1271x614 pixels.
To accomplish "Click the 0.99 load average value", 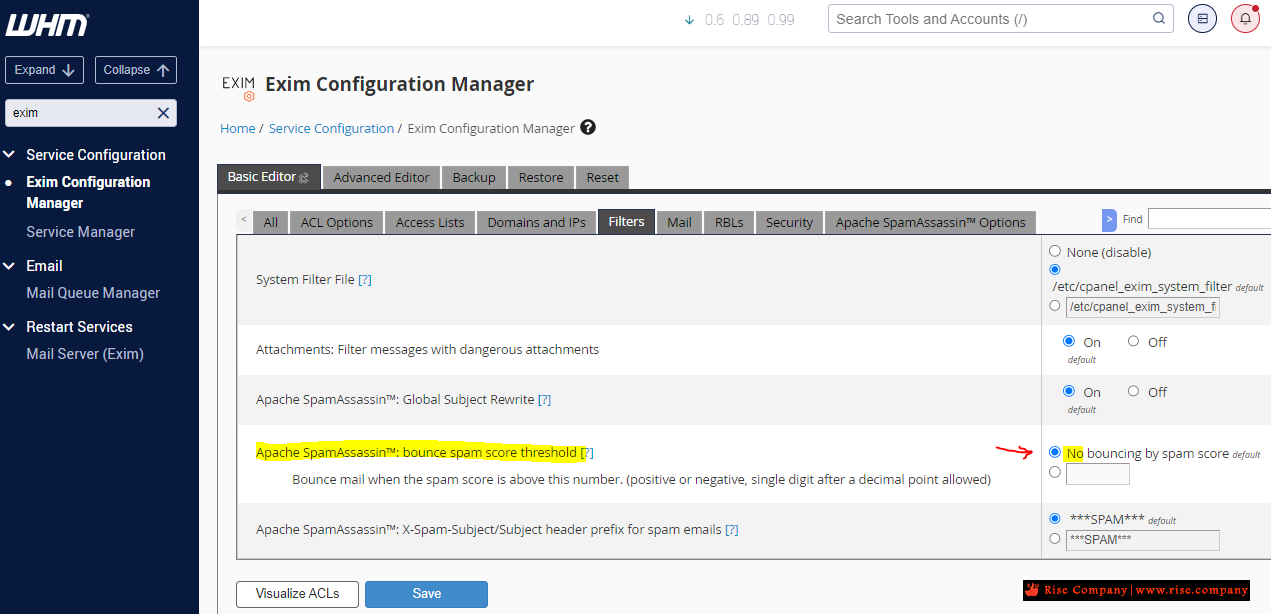I will pos(781,20).
